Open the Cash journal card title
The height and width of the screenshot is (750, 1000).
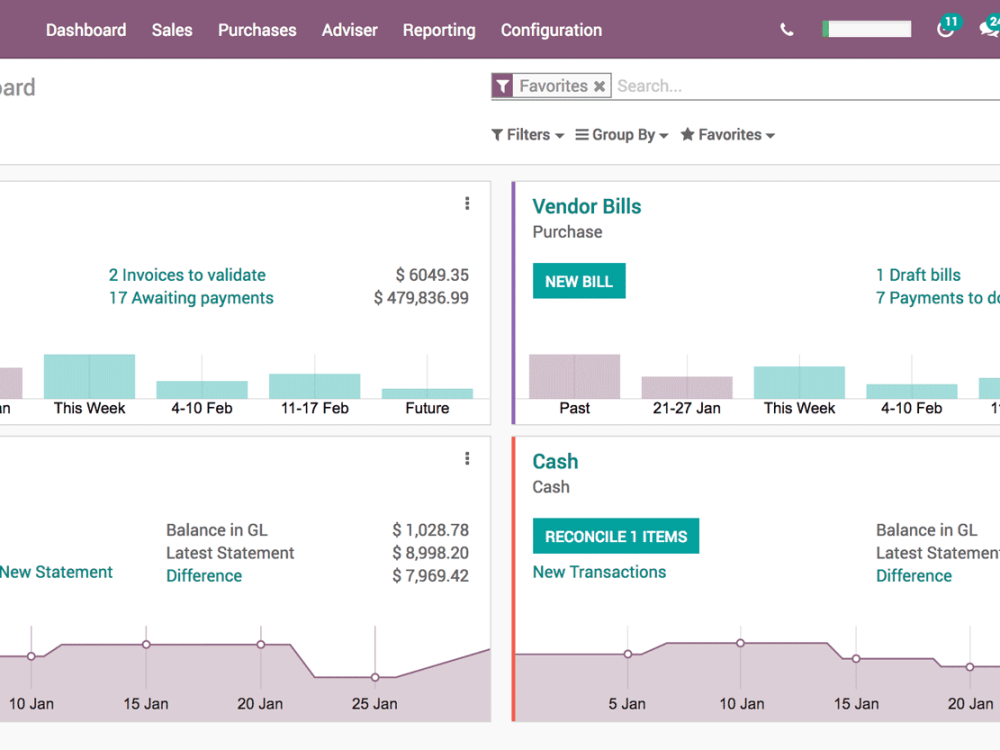click(x=555, y=462)
